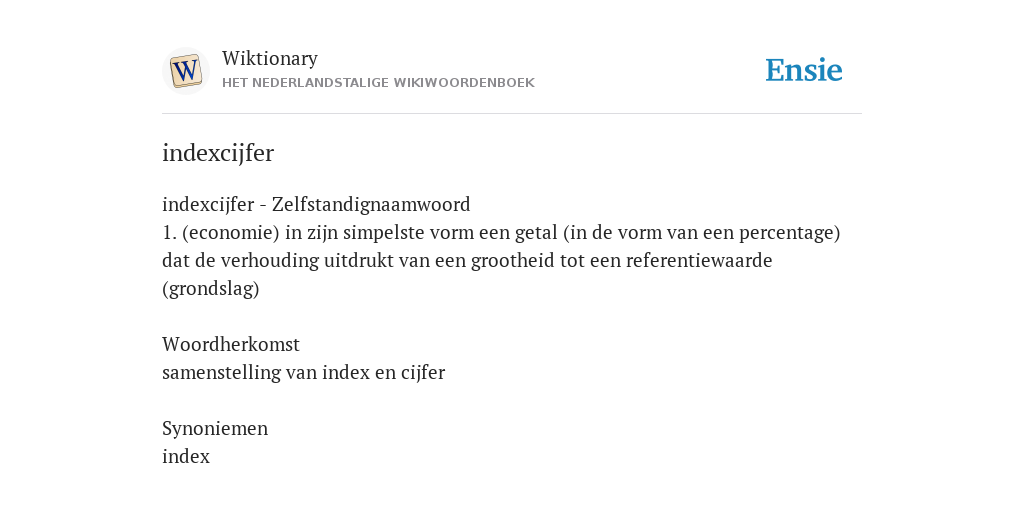Click the horizontal divider under the header
The height and width of the screenshot is (512, 1024).
[512, 114]
